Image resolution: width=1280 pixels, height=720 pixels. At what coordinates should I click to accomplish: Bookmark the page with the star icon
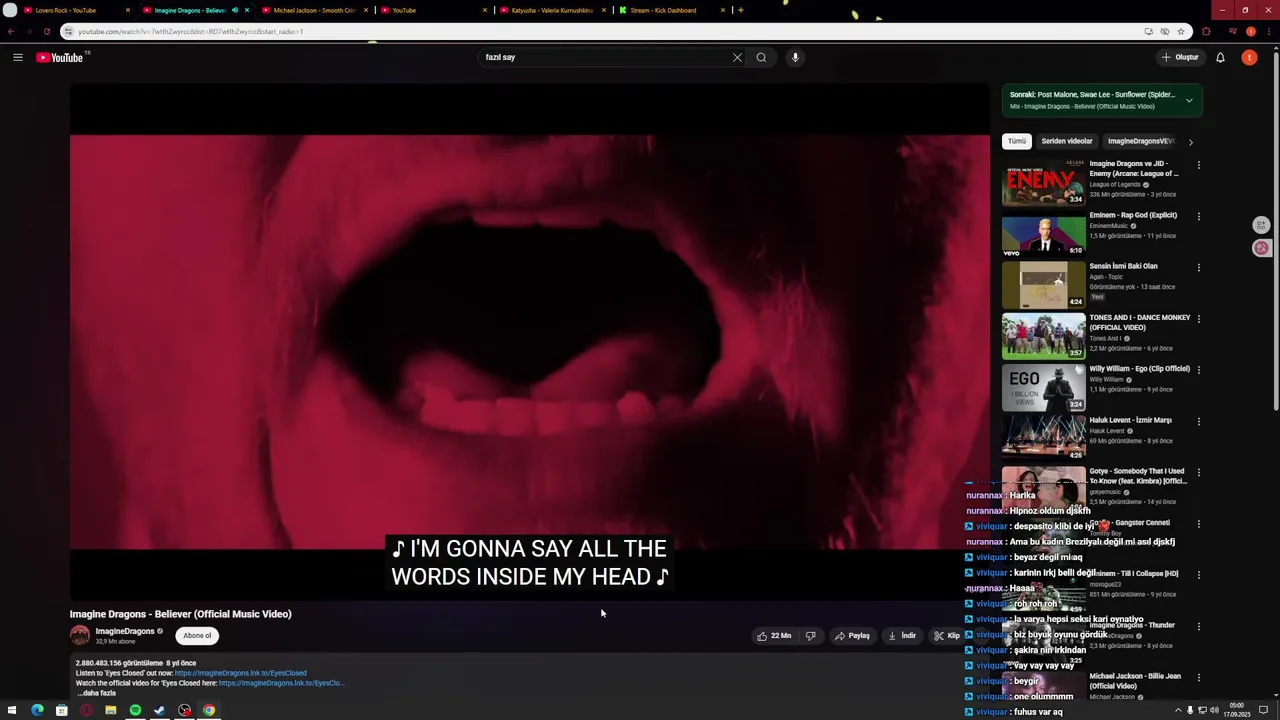(1181, 31)
